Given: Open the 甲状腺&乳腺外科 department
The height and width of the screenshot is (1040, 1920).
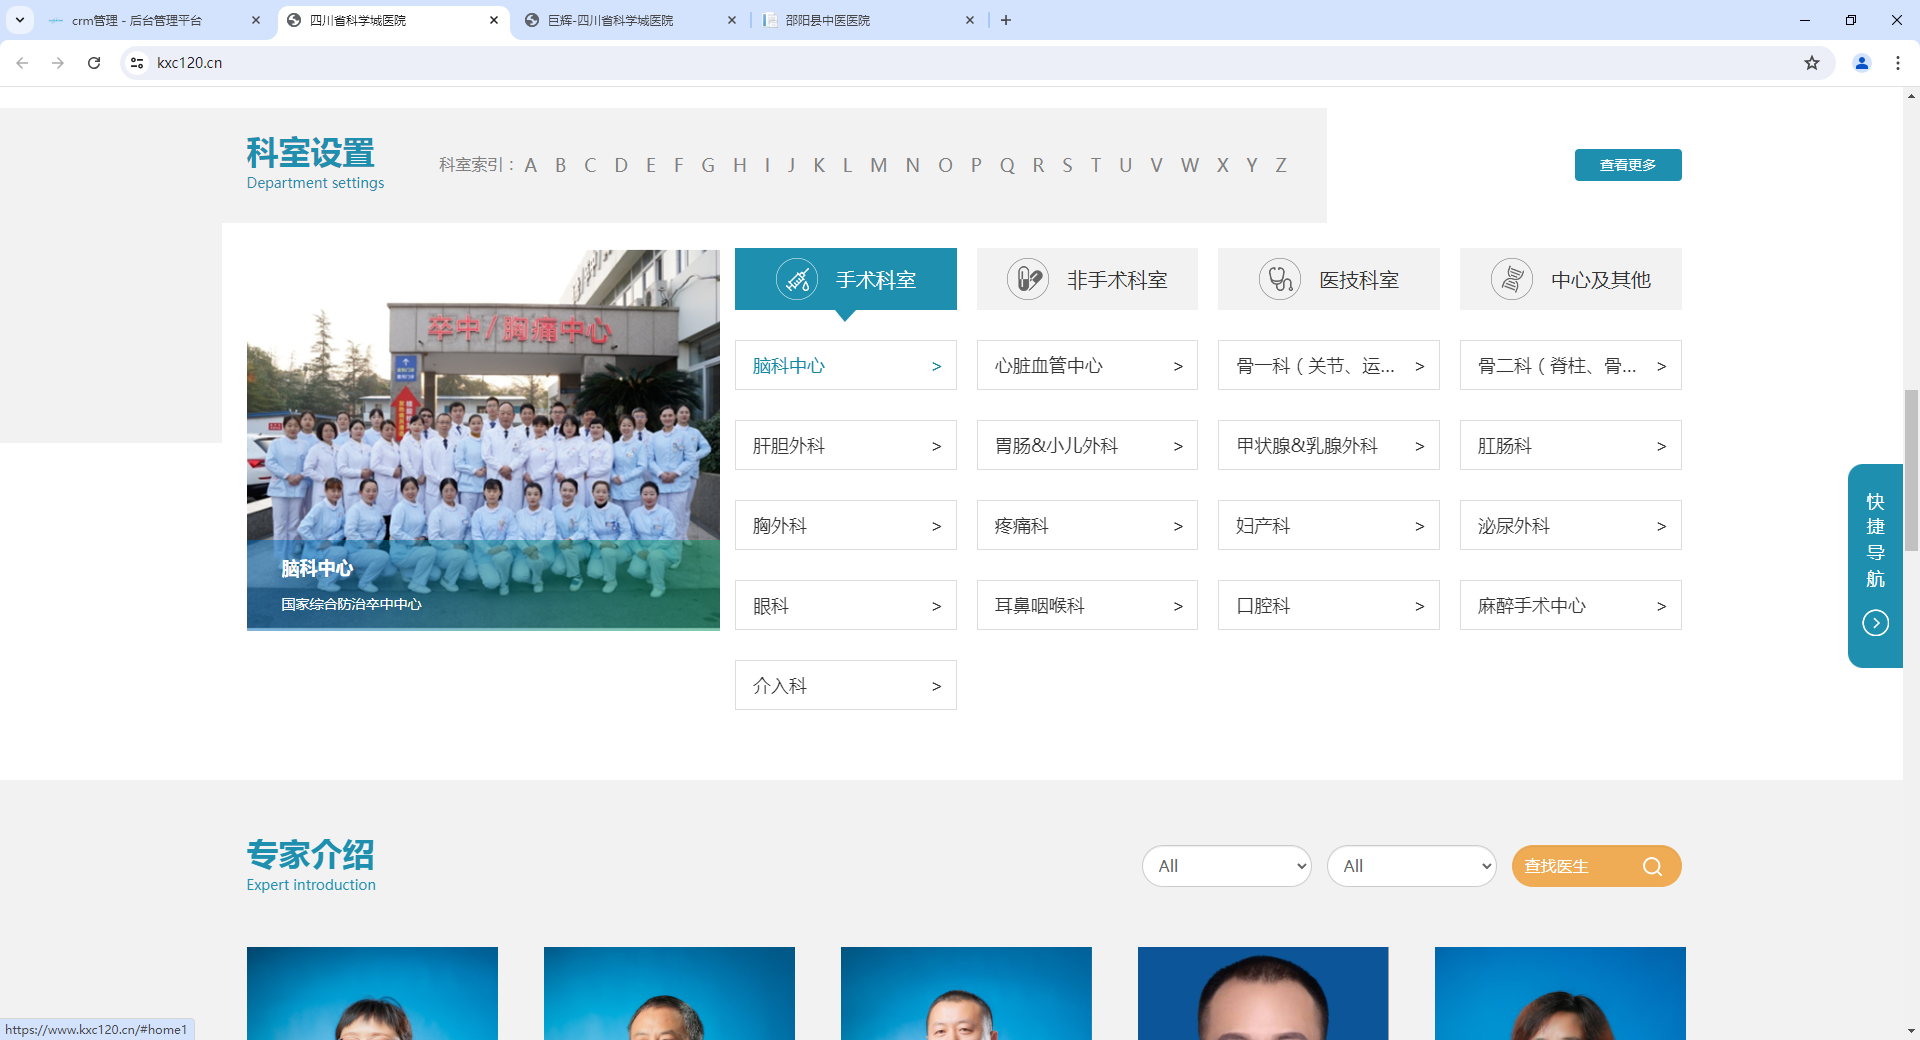Looking at the screenshot, I should click(x=1329, y=445).
